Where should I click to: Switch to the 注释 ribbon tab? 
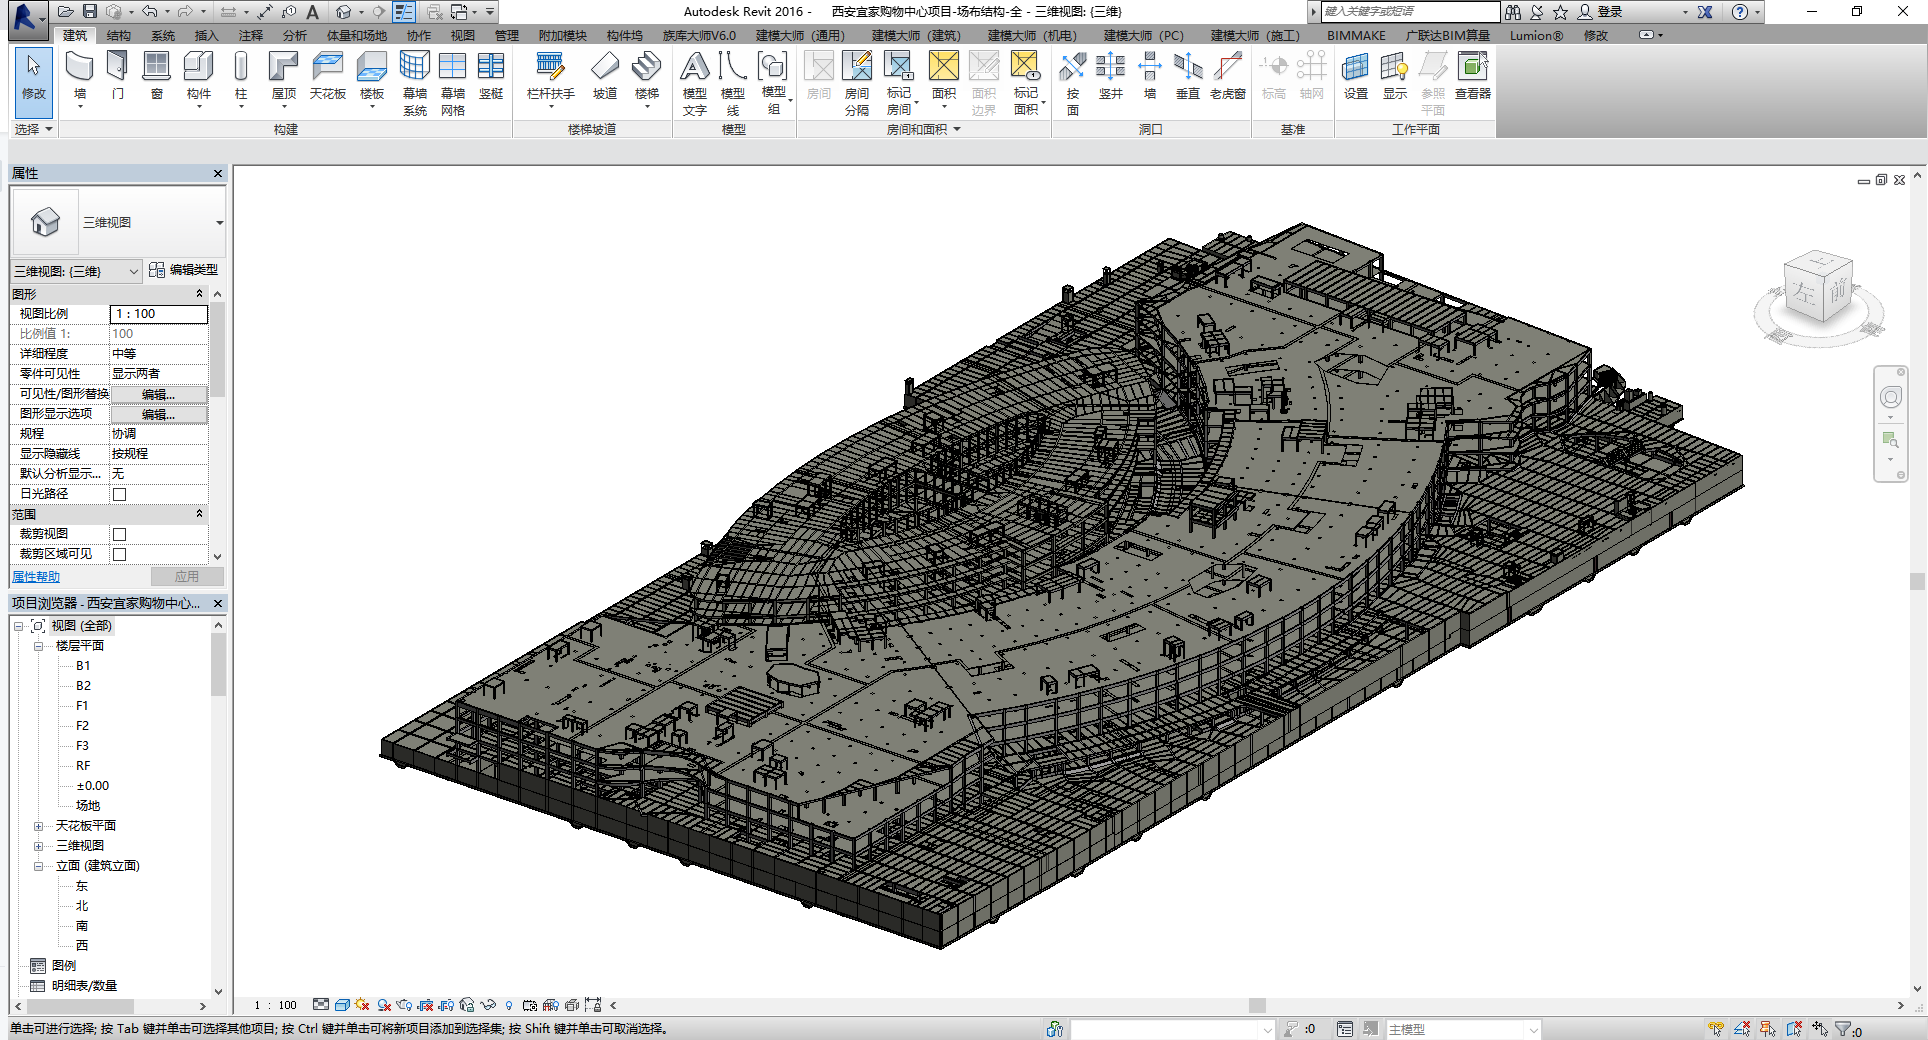(x=251, y=35)
